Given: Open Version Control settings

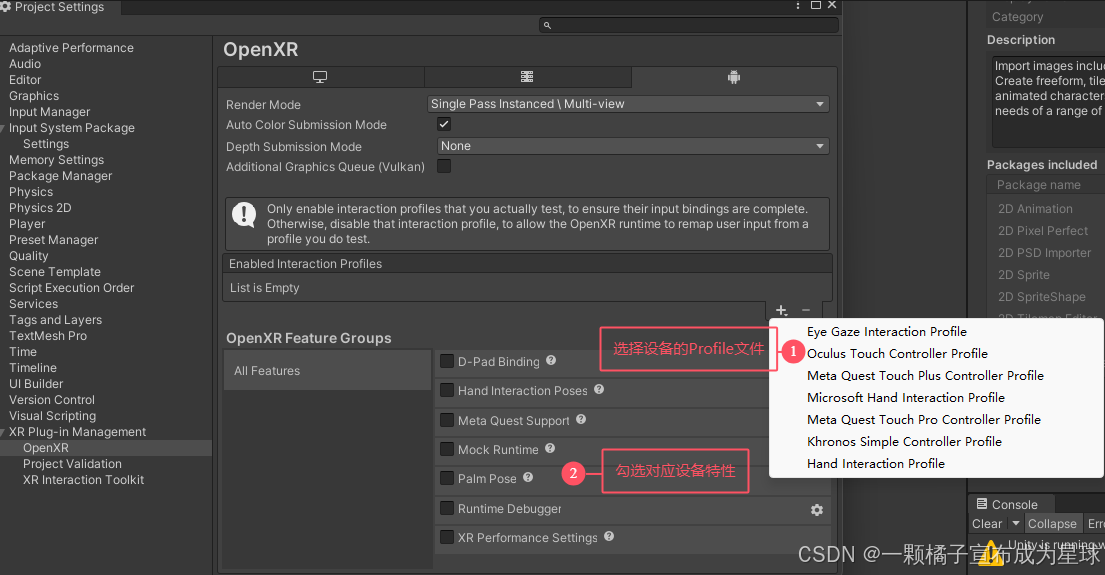Looking at the screenshot, I should 51,400.
